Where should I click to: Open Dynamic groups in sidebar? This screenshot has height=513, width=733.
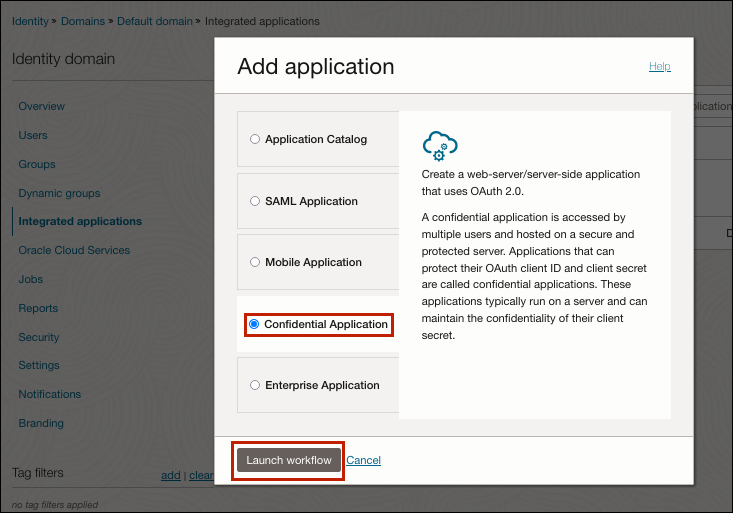click(x=59, y=194)
